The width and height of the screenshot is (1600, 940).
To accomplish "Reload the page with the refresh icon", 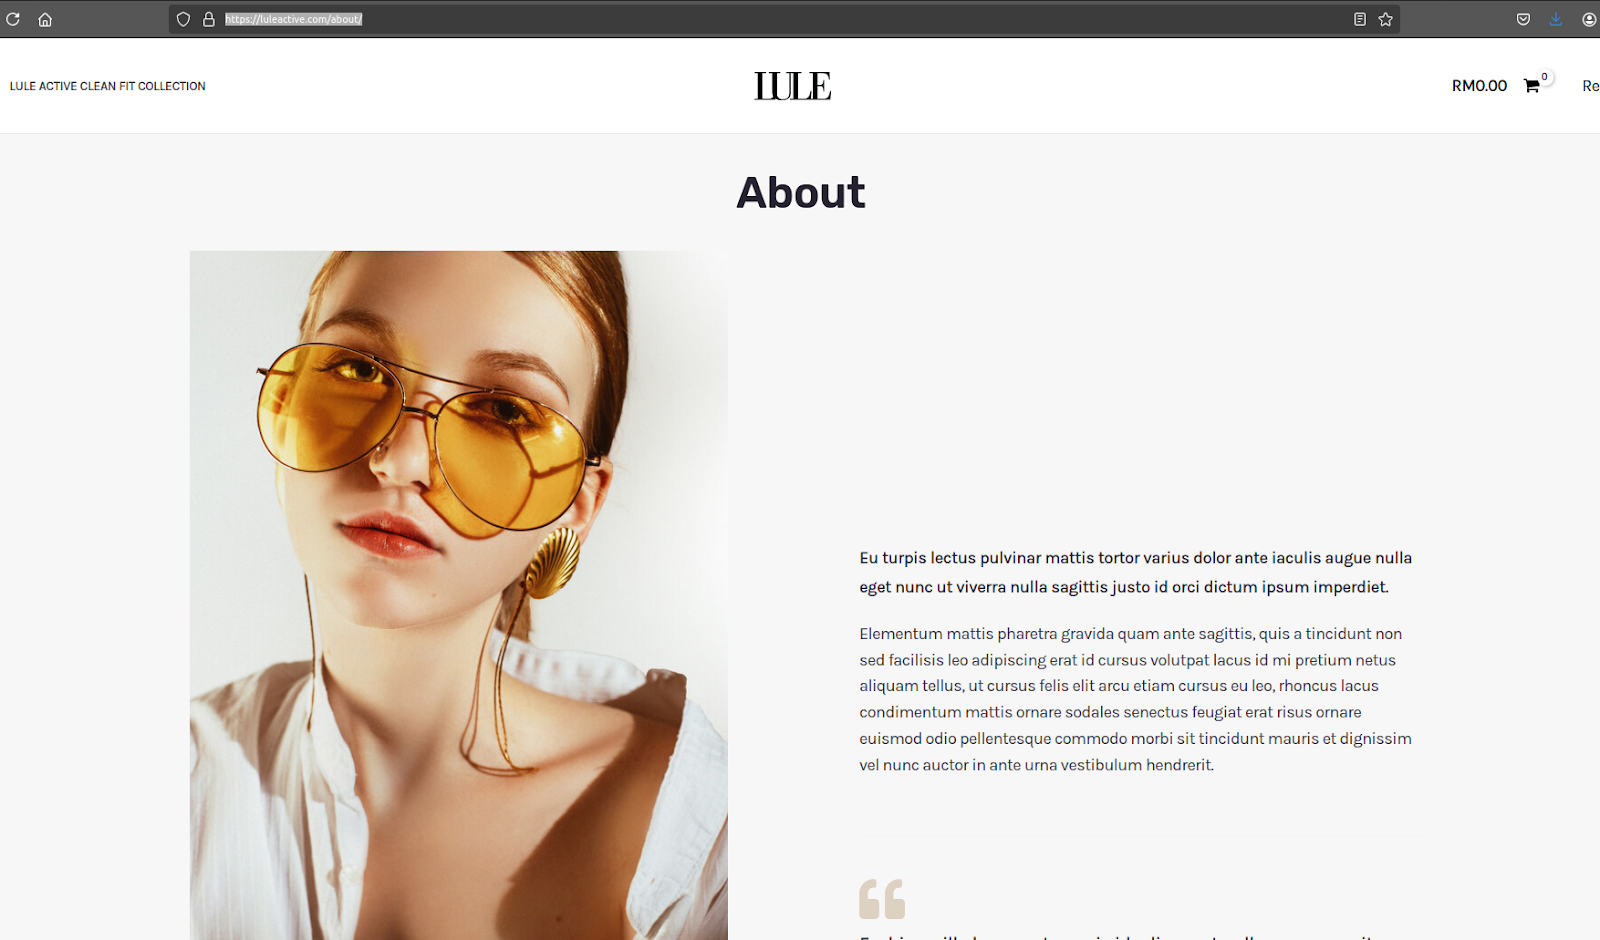I will (13, 19).
